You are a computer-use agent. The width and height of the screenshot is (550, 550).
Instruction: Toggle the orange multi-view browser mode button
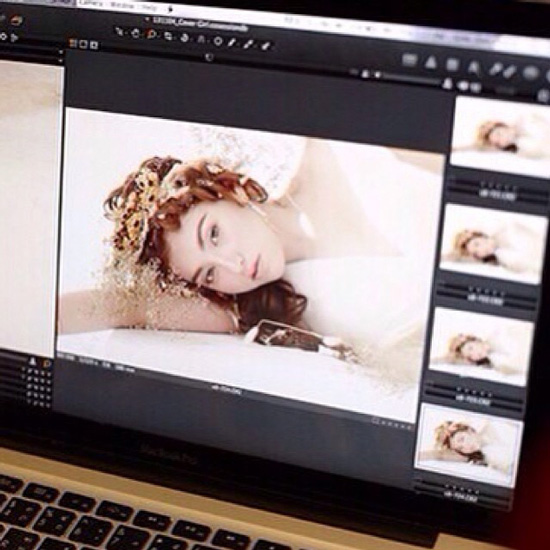[73, 43]
